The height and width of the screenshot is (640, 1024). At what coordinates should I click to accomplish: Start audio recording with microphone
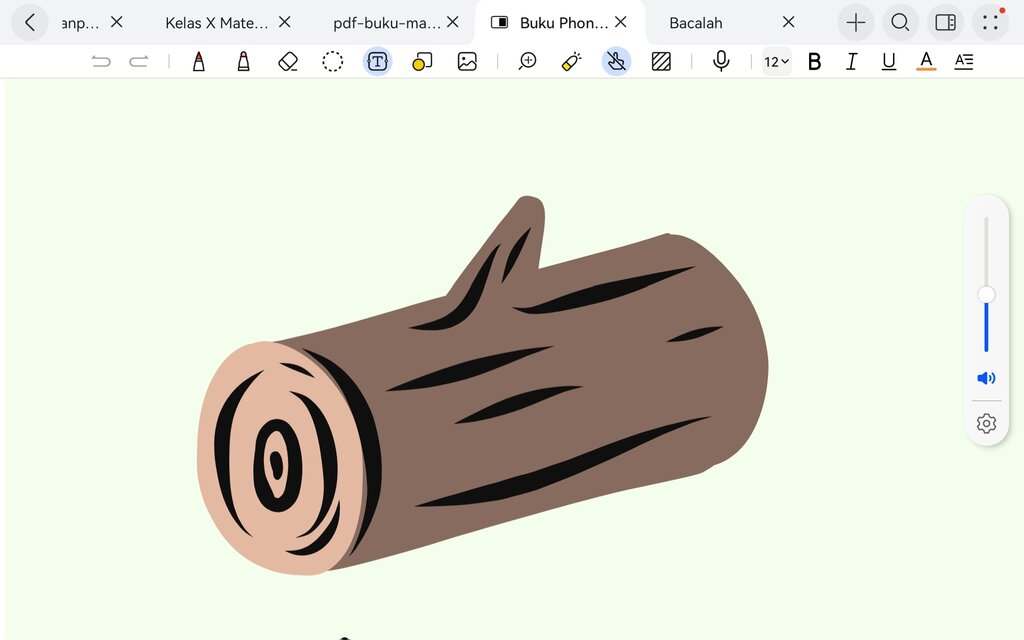pyautogui.click(x=721, y=61)
